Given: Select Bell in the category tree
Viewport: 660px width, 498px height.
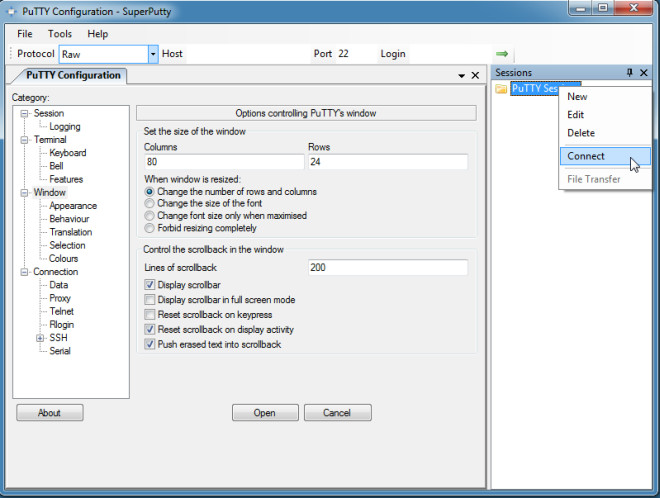Looking at the screenshot, I should coord(56,166).
